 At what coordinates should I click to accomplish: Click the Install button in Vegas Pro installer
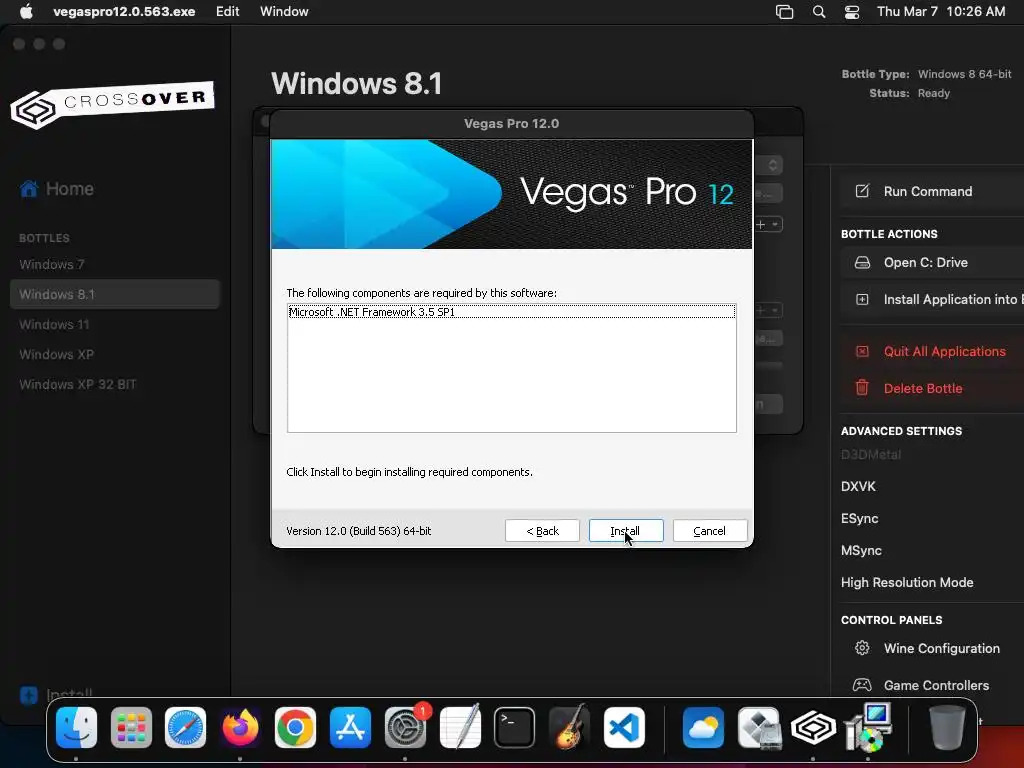[626, 531]
